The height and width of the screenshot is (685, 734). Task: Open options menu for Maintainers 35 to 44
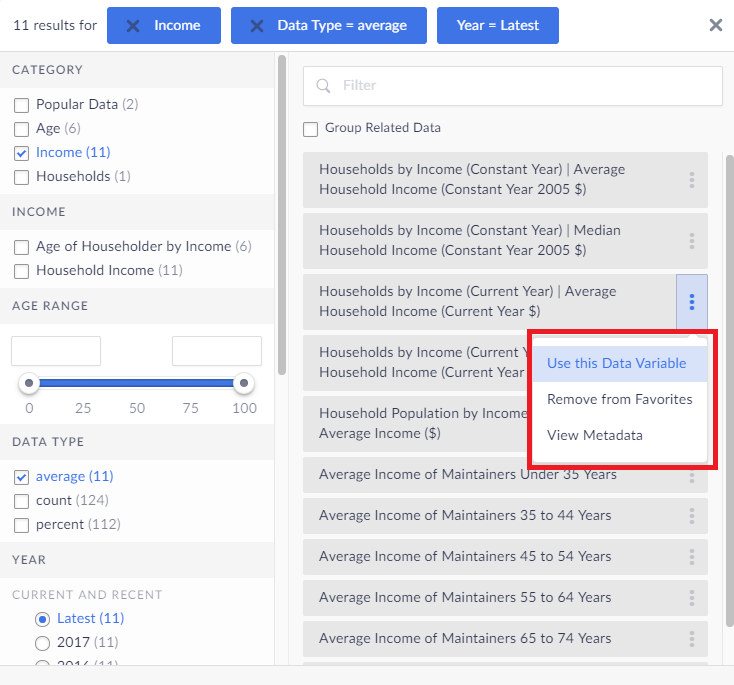tap(691, 516)
